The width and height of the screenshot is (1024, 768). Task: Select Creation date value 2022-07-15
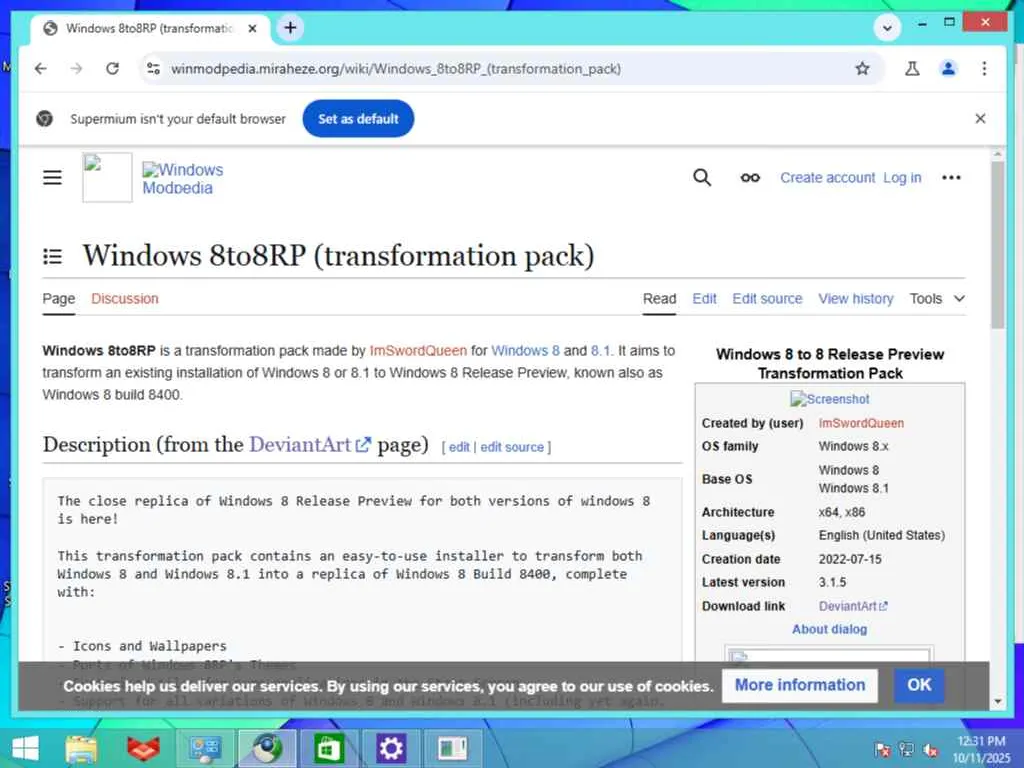[850, 559]
